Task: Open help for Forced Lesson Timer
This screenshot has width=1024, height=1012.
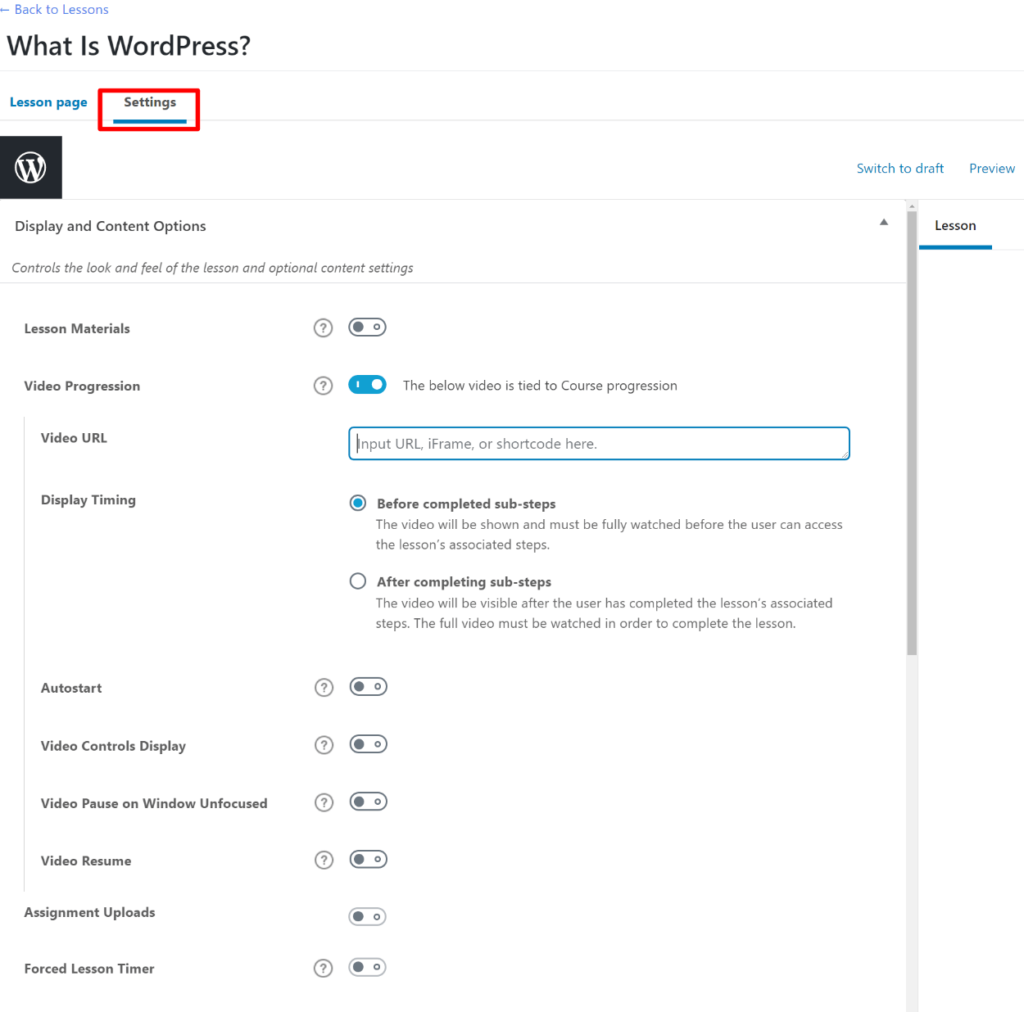Action: [323, 968]
